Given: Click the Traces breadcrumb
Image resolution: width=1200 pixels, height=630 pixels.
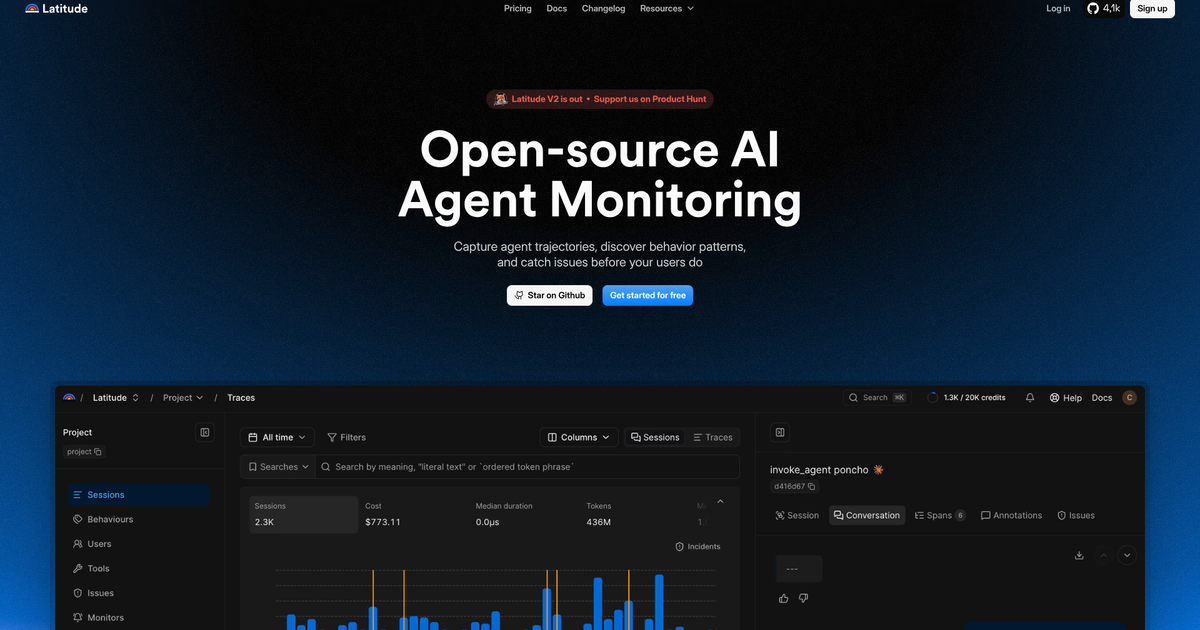Looking at the screenshot, I should click(241, 398).
